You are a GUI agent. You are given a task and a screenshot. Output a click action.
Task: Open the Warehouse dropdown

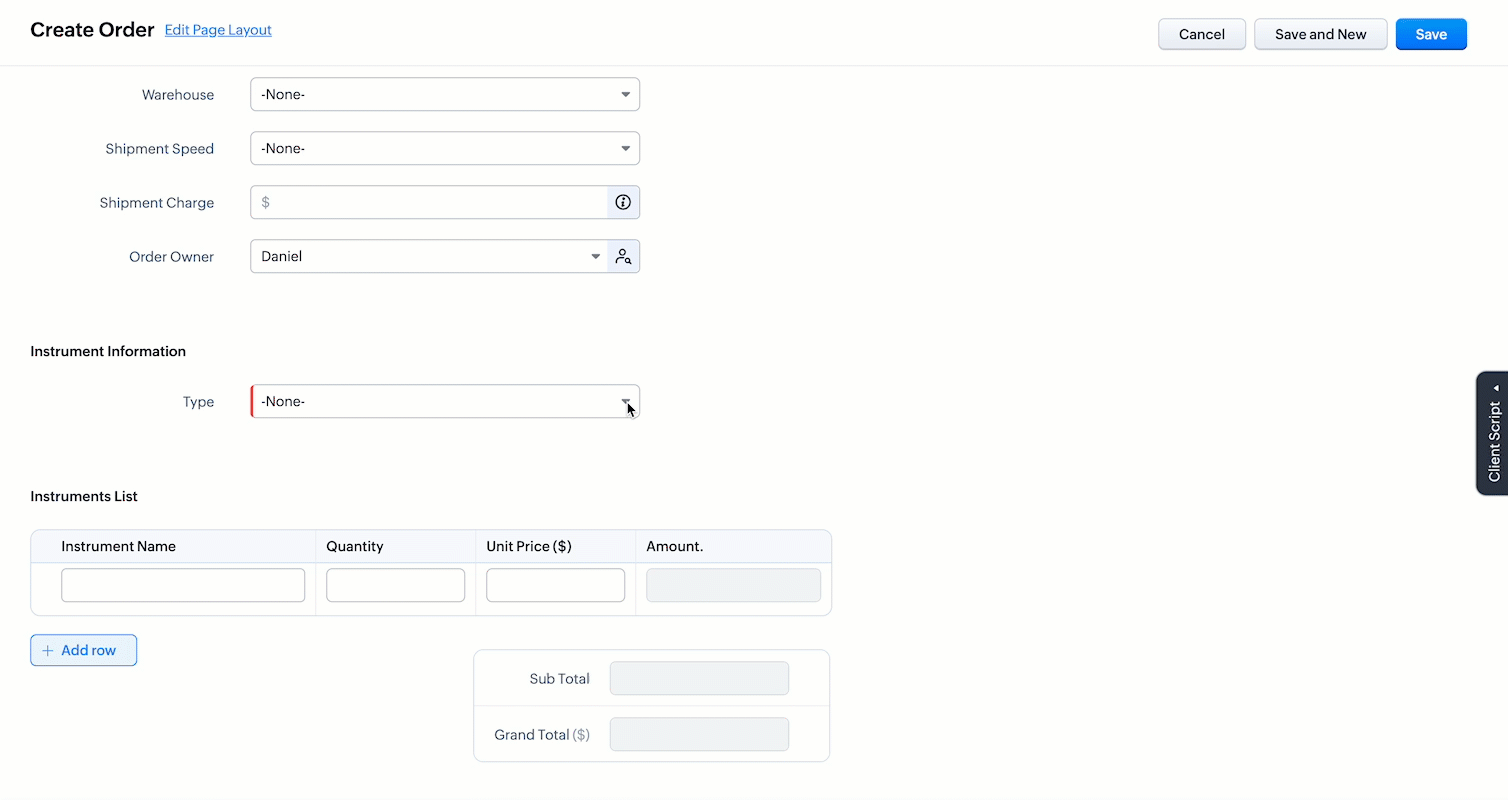[x=444, y=95]
